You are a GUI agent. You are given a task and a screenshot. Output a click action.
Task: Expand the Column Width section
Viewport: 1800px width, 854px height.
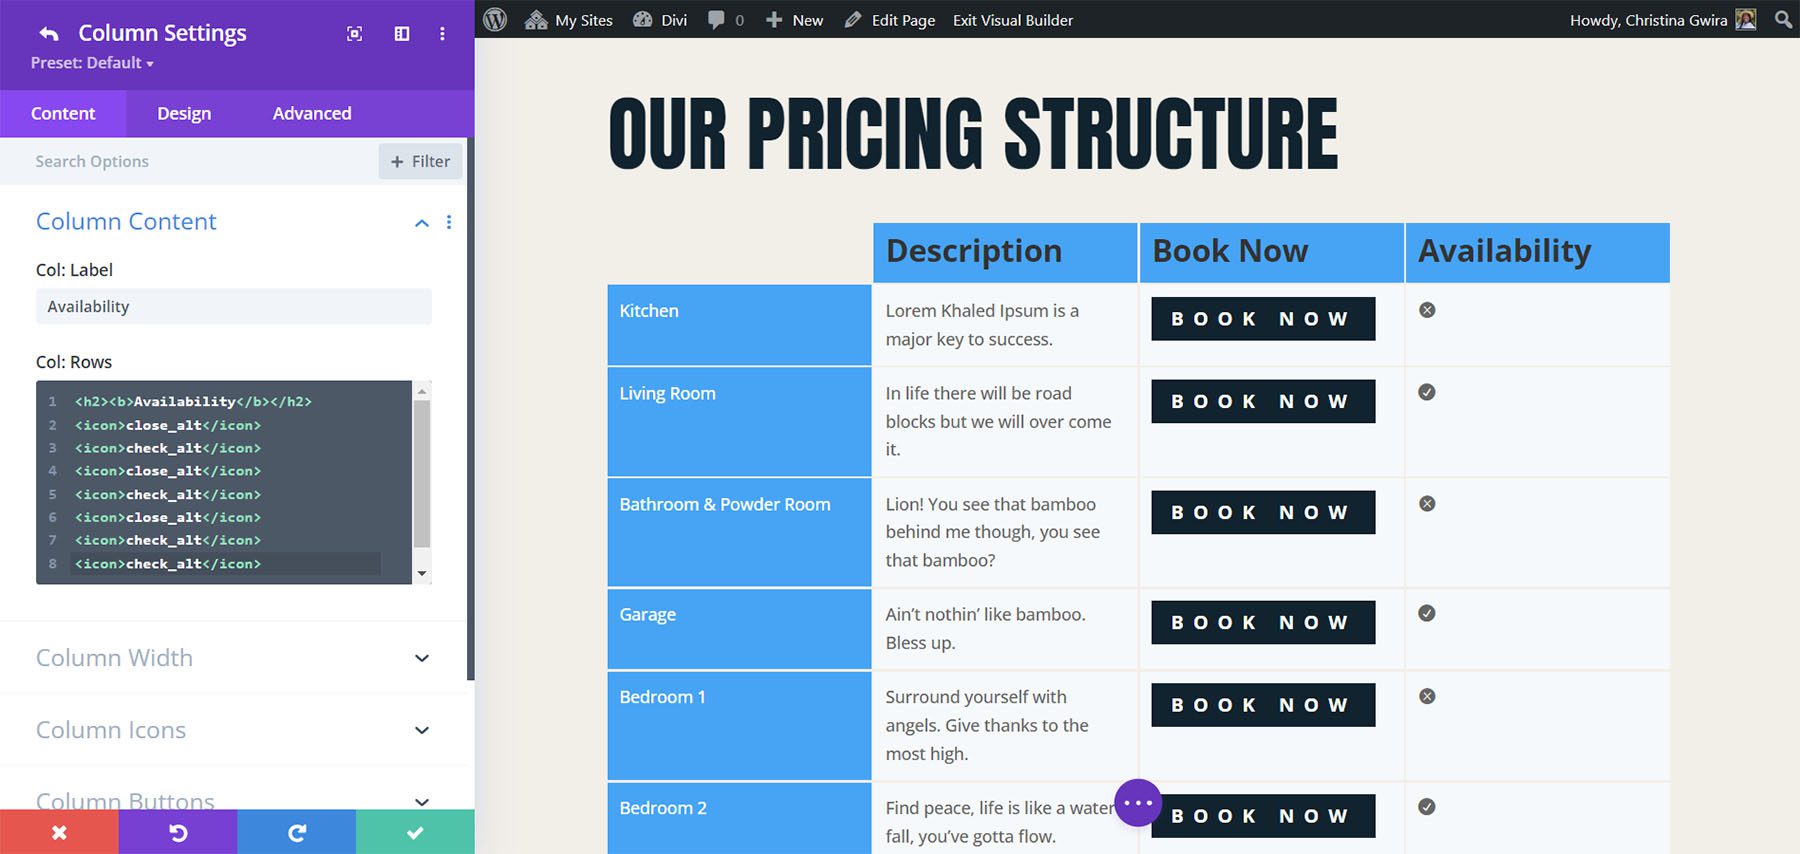click(x=421, y=658)
